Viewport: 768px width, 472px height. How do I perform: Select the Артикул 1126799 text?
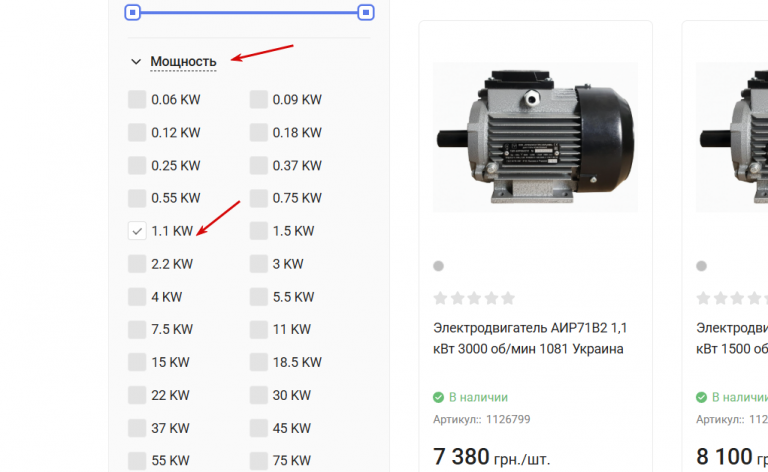[x=481, y=419]
